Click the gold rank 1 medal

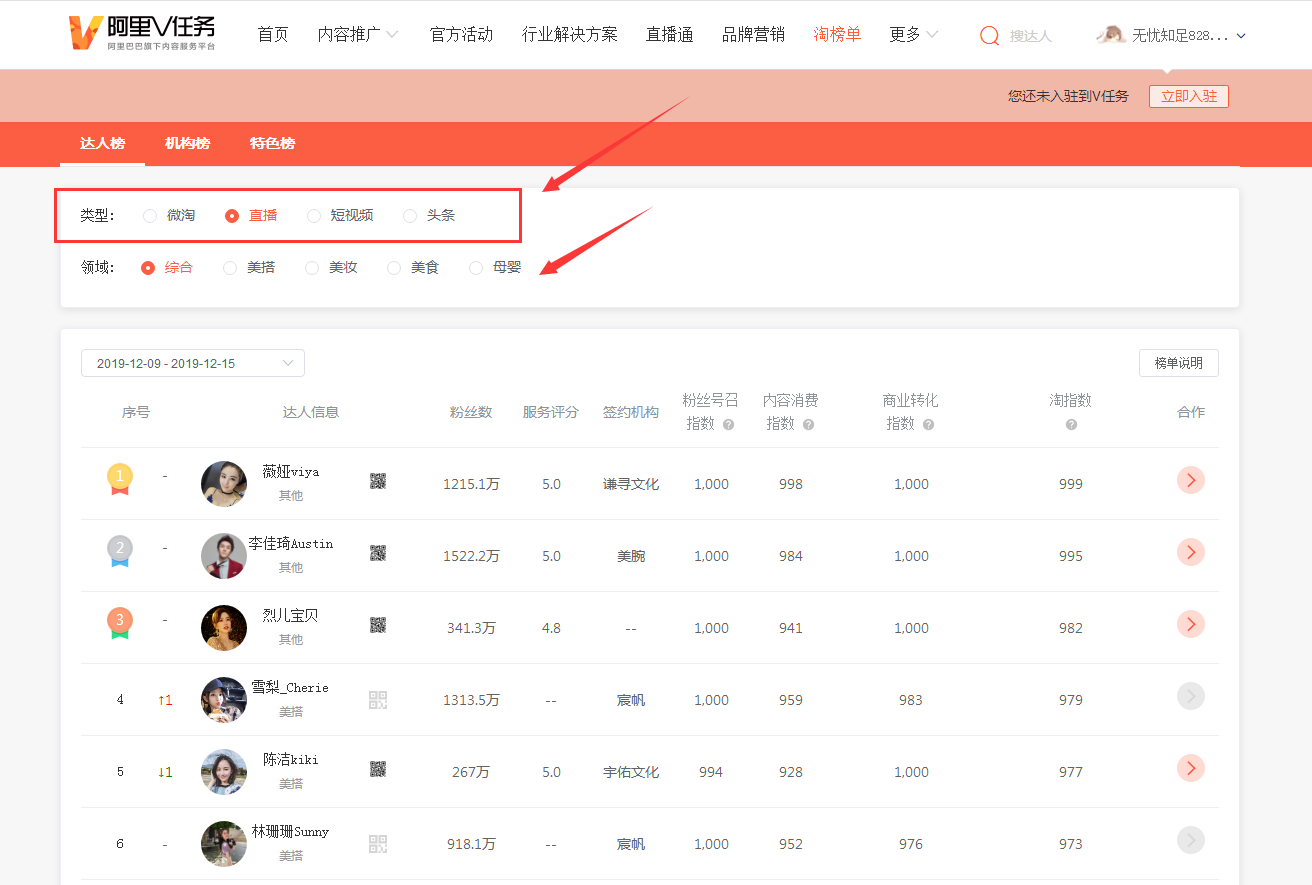[120, 479]
